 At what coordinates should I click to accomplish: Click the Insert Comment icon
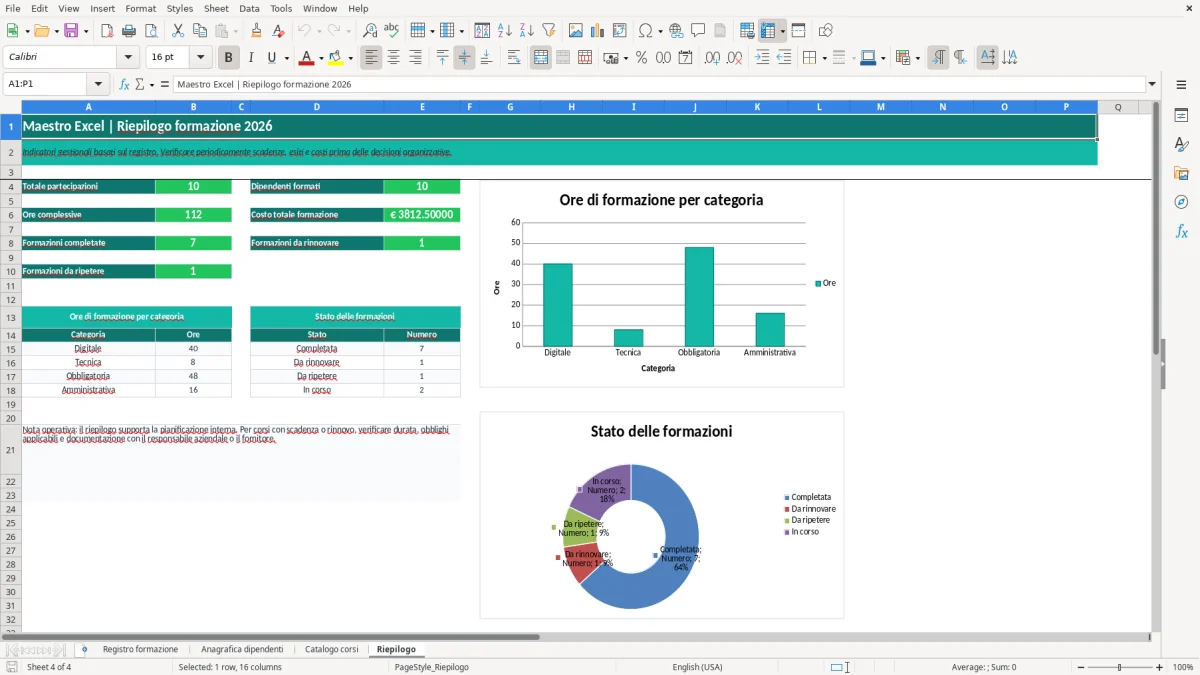coord(698,31)
